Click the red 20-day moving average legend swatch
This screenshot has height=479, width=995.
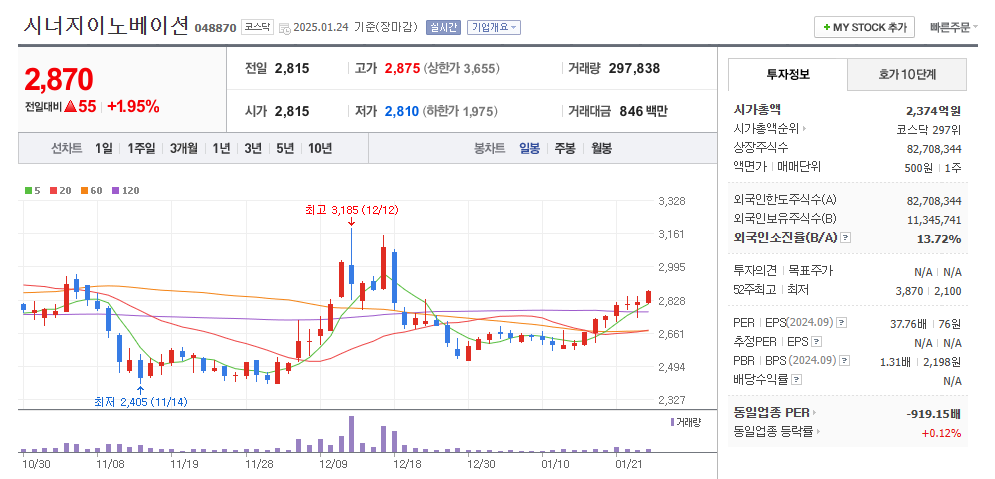[x=53, y=190]
